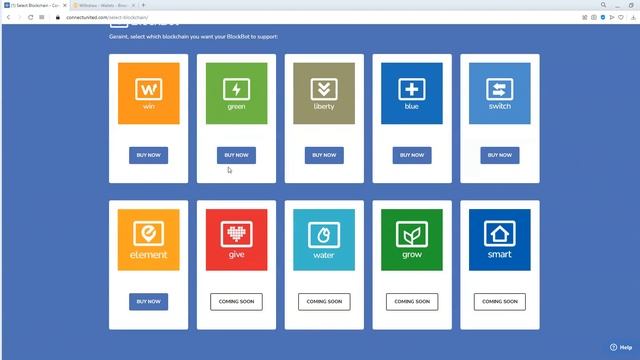
Task: Click the padlock site security icon
Action: pyautogui.click(x=58, y=18)
